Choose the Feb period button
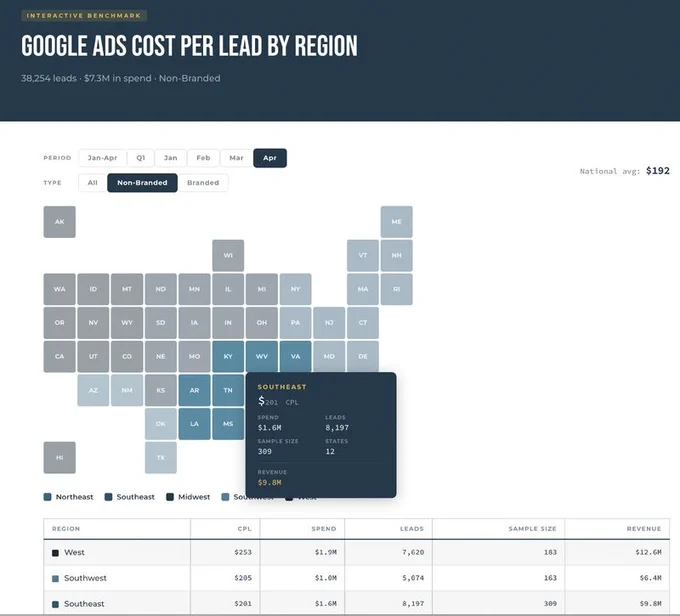 pyautogui.click(x=203, y=158)
